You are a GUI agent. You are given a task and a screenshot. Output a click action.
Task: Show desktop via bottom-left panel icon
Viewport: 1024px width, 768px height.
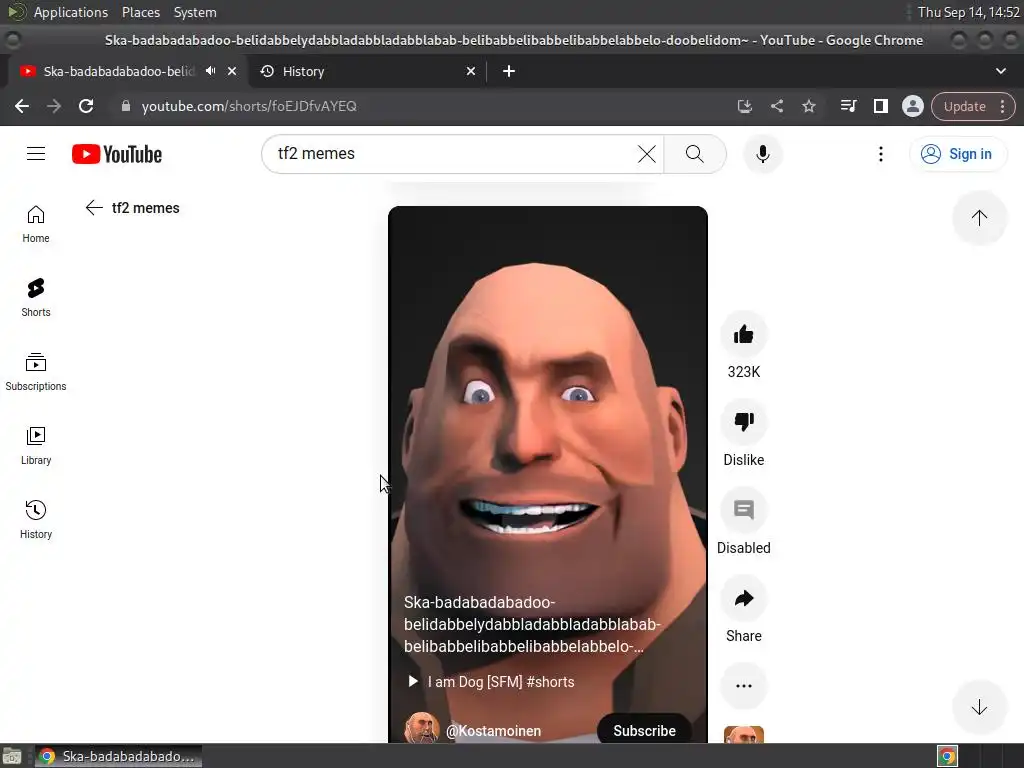coord(12,756)
